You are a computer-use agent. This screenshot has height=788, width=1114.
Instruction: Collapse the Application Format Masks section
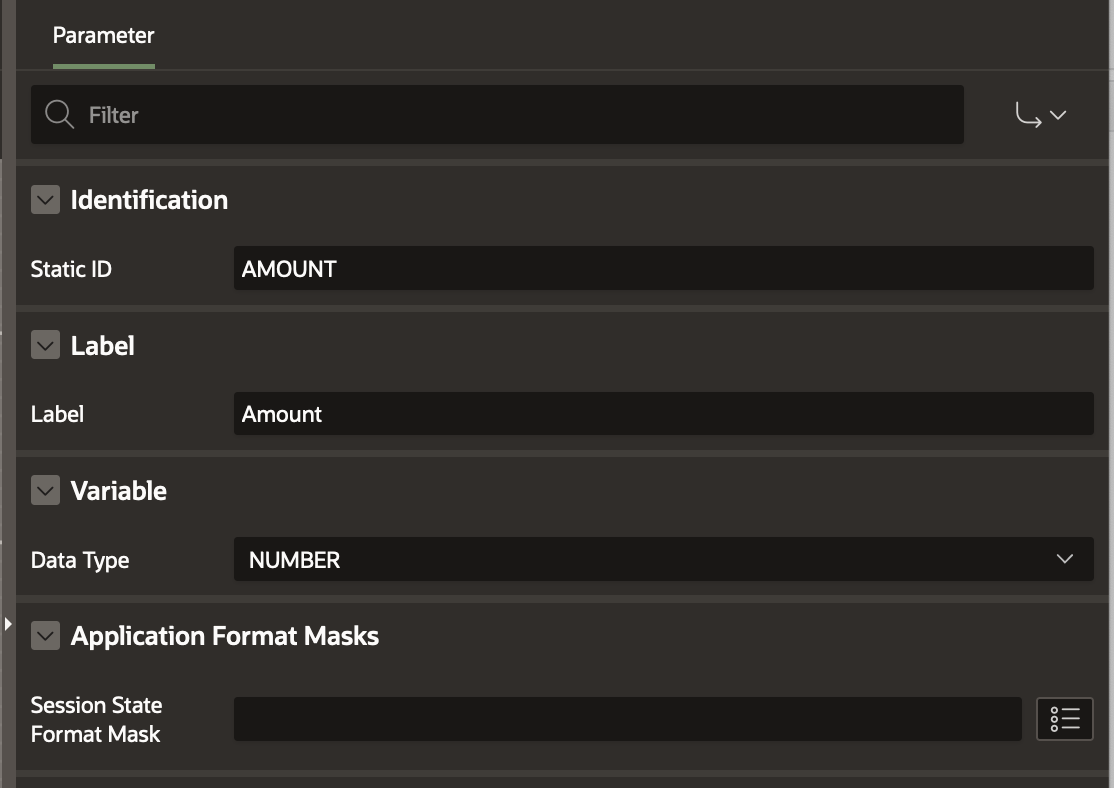[46, 636]
